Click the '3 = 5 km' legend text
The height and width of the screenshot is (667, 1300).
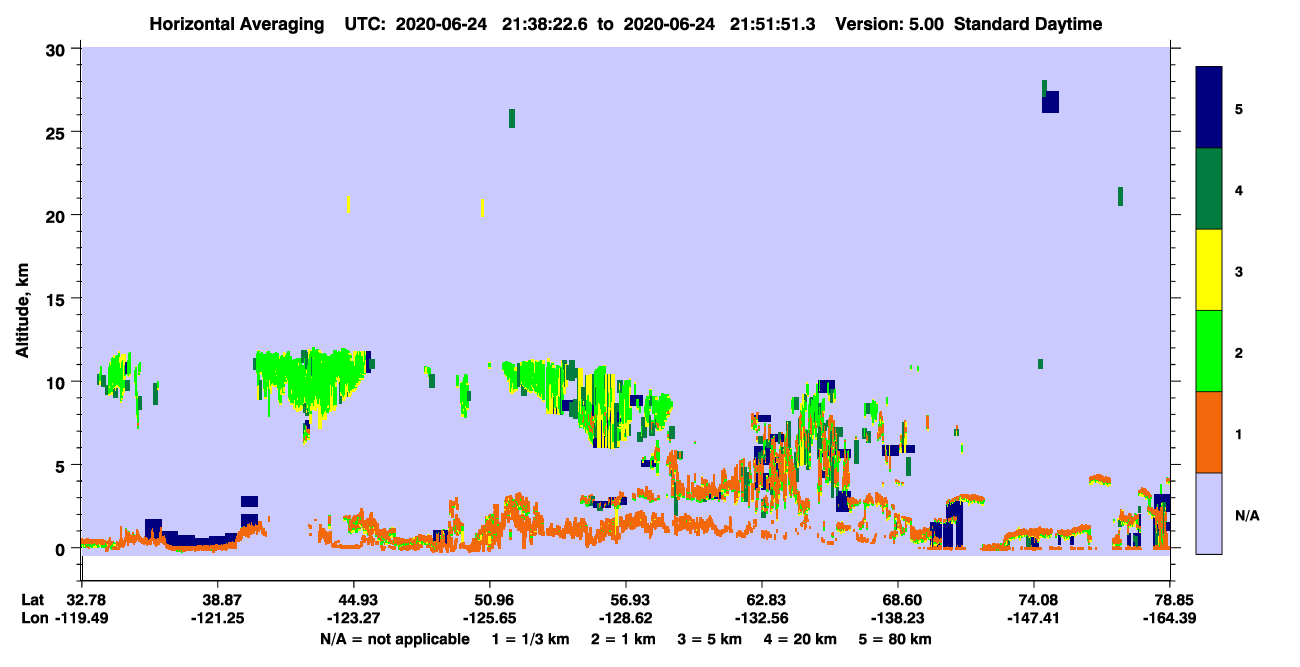709,639
